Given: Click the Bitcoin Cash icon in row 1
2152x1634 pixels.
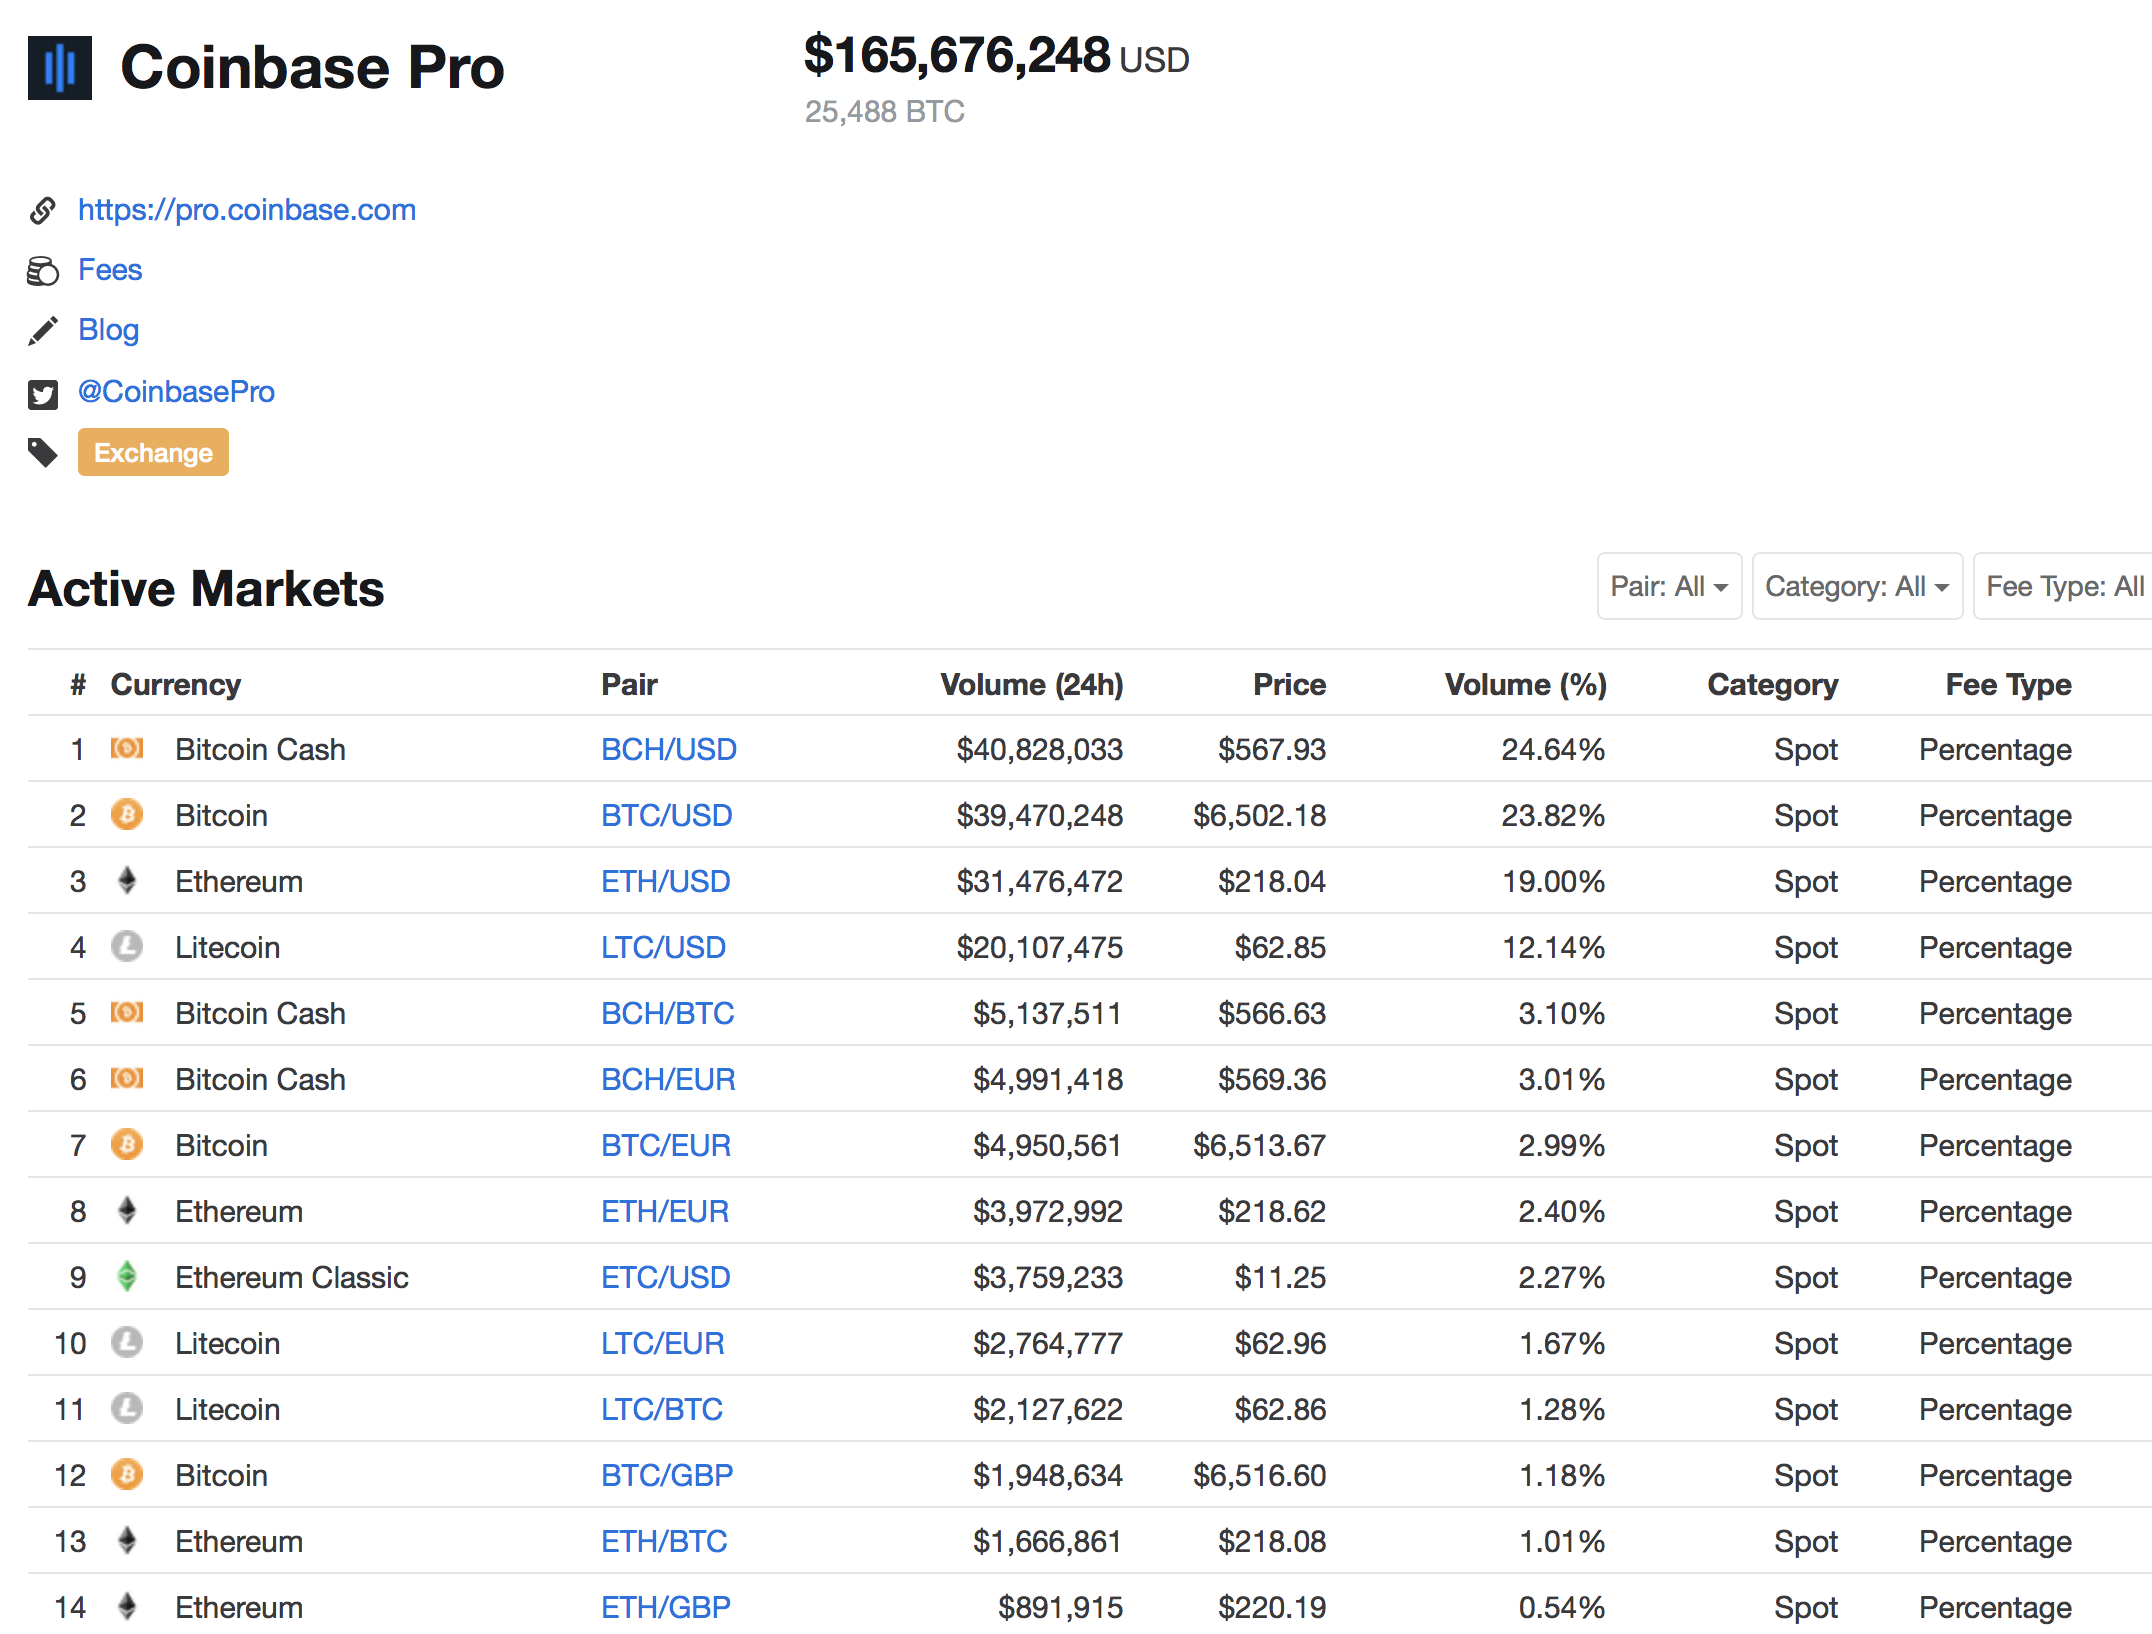Looking at the screenshot, I should 127,749.
